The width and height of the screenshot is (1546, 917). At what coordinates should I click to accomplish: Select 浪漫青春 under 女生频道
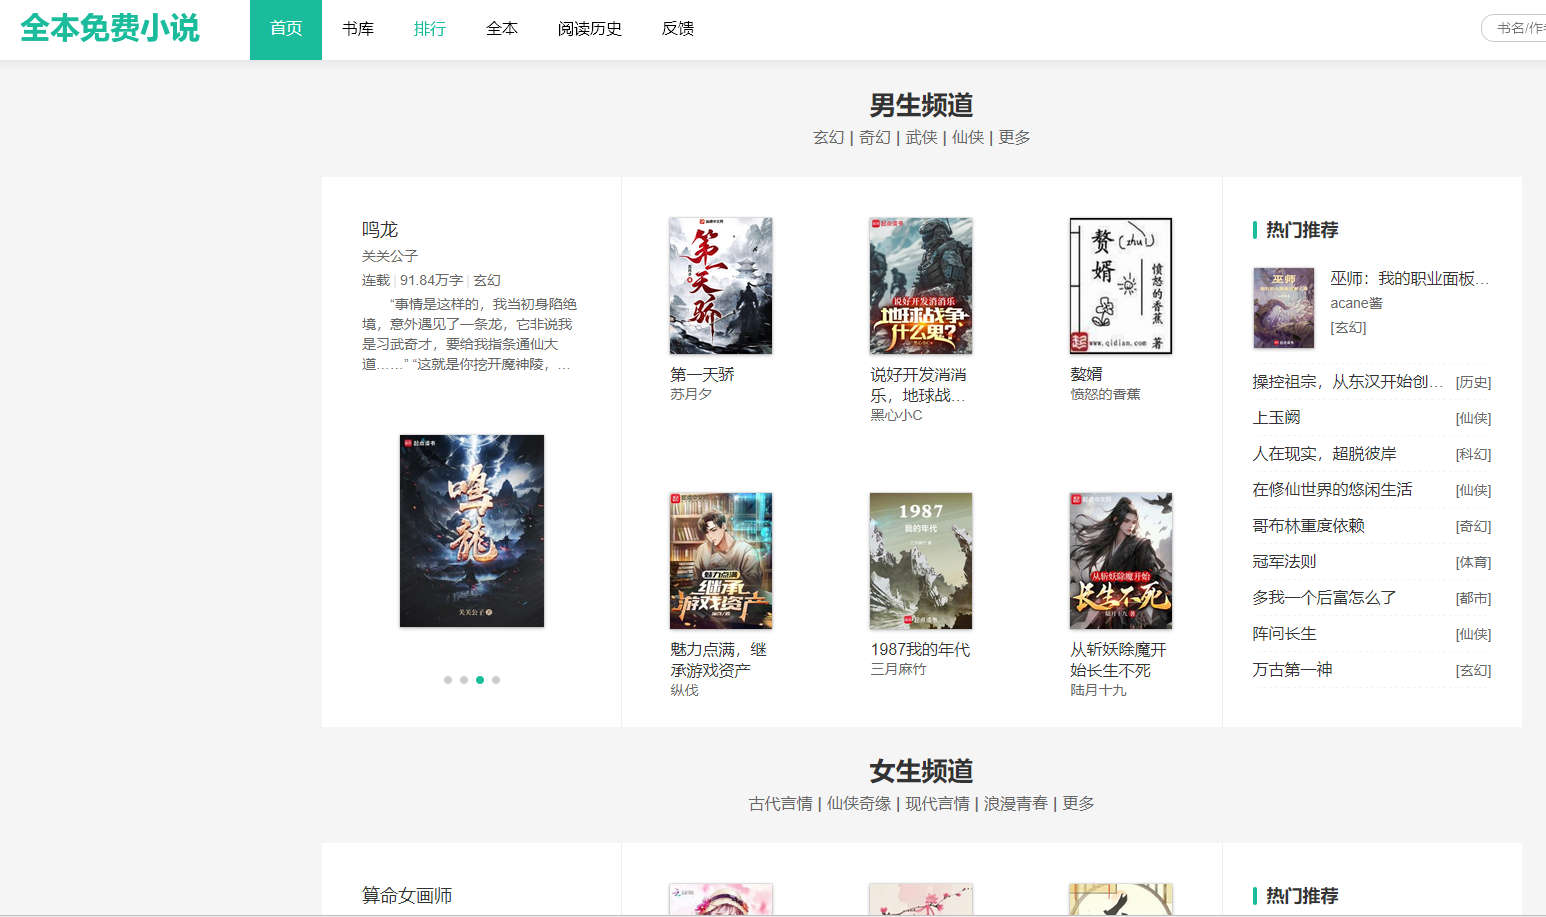tap(1016, 804)
